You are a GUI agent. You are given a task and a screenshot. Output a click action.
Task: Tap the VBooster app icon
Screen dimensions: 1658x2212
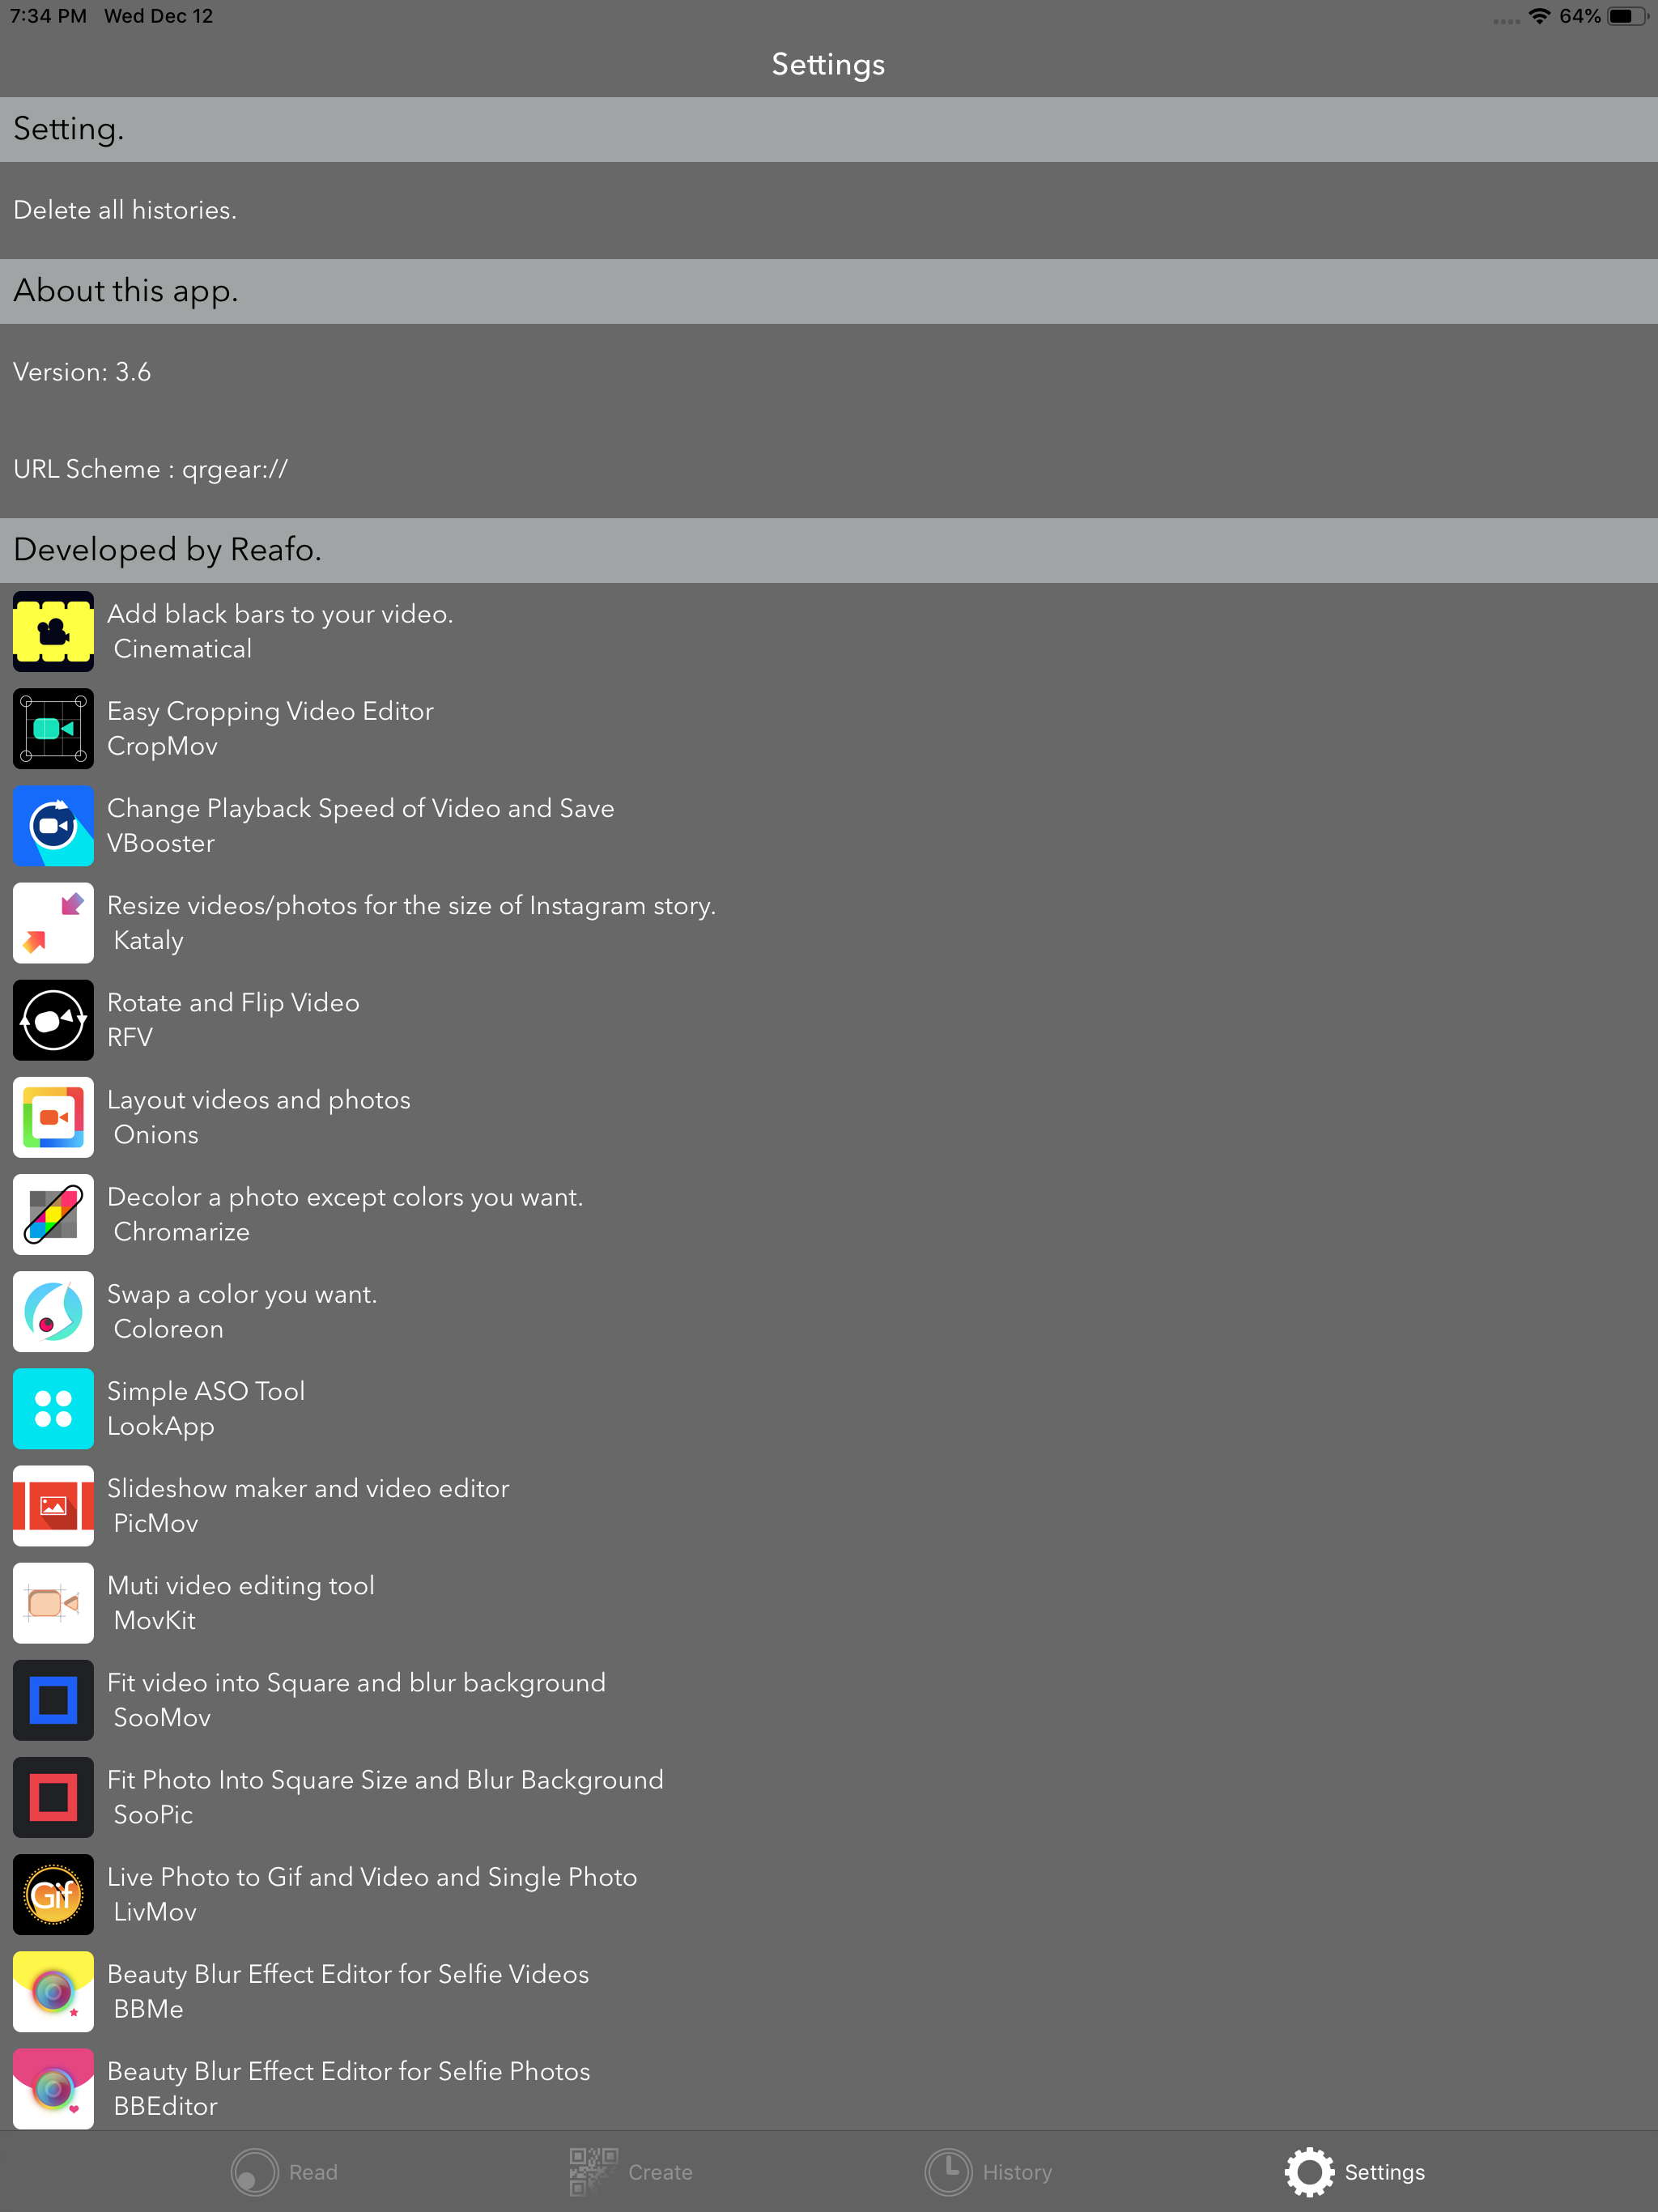[x=53, y=825]
